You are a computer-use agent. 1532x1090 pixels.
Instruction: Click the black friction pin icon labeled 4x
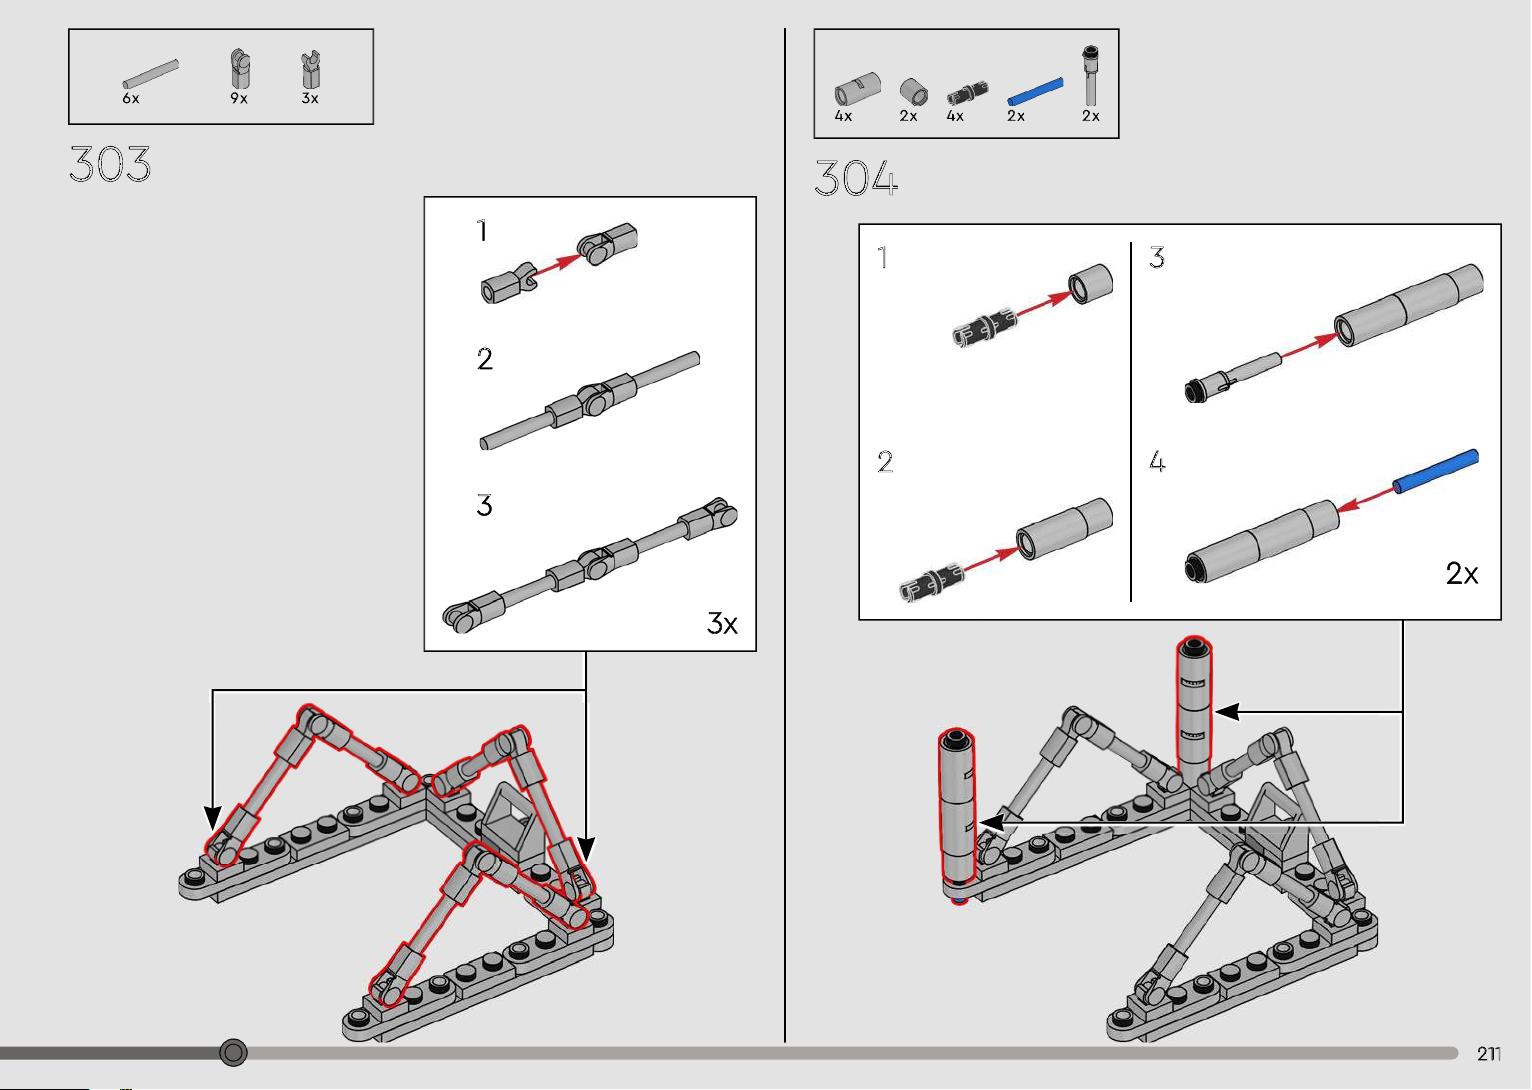pyautogui.click(x=967, y=93)
